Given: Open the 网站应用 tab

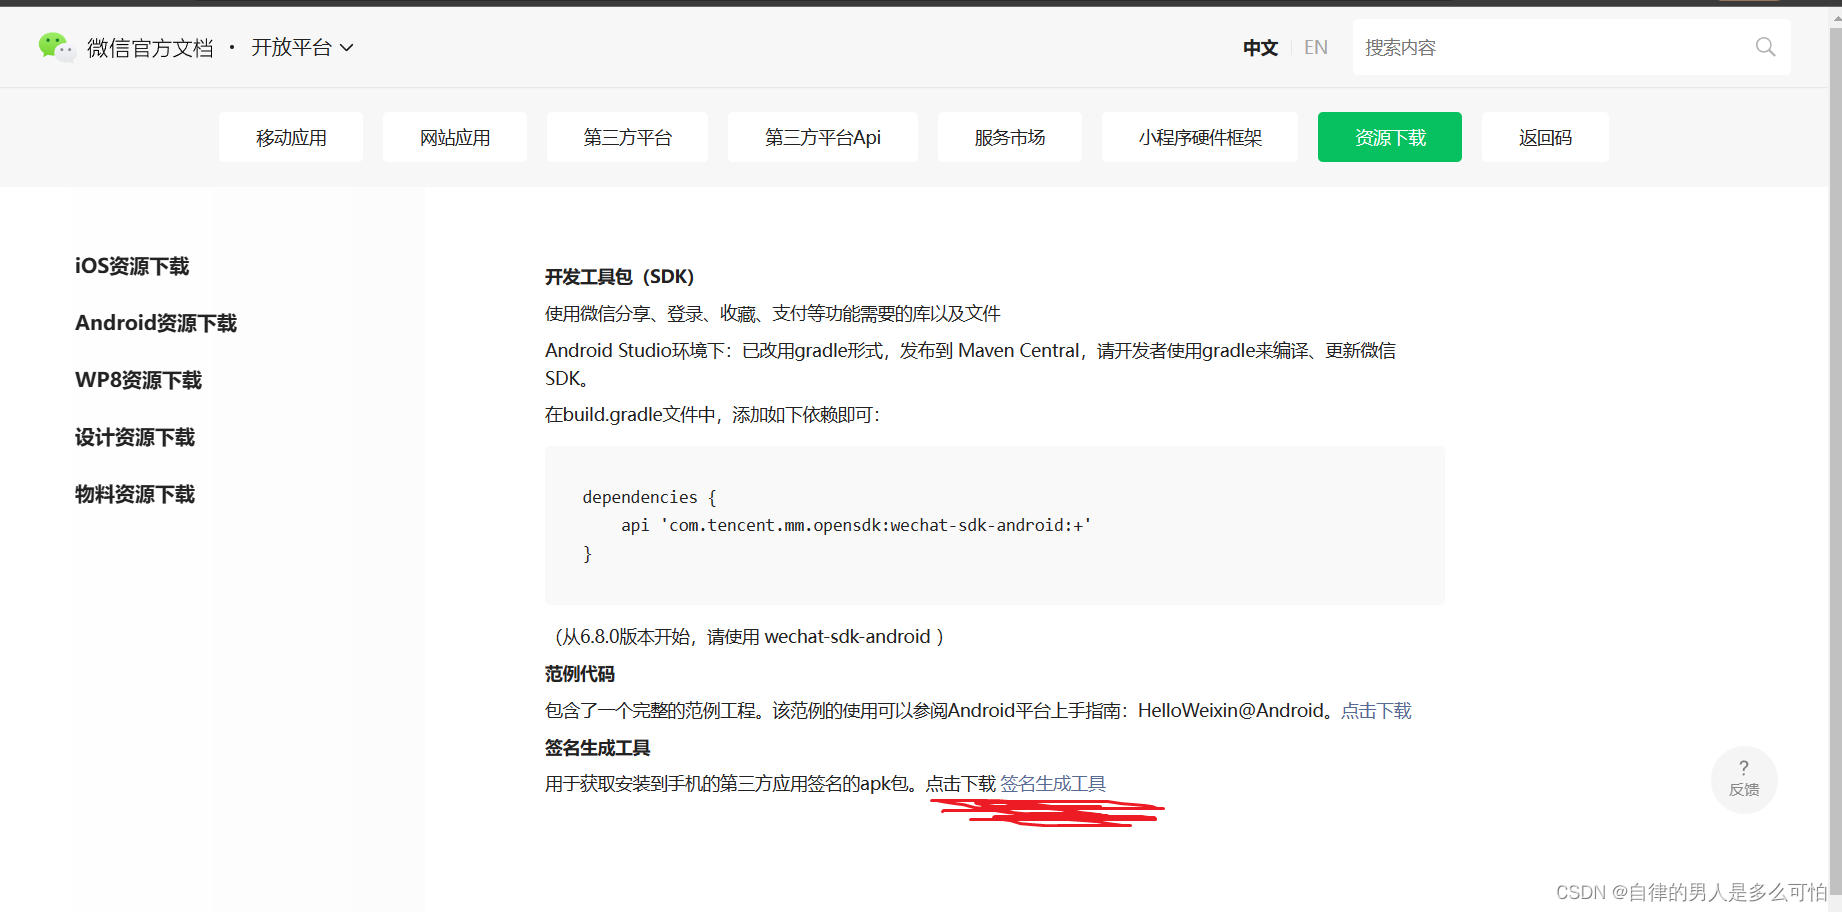Looking at the screenshot, I should [455, 137].
